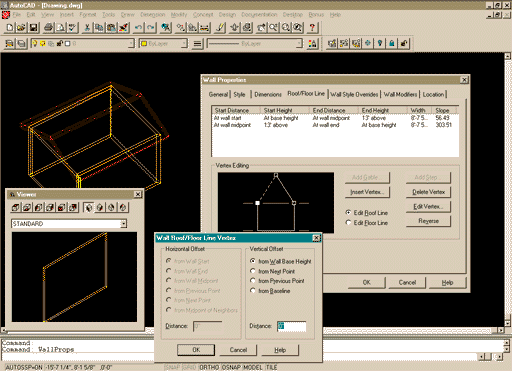Viewport: 512px width, 371px height.
Task: Choose vertical offset from Wall Base Height
Action: [253, 261]
